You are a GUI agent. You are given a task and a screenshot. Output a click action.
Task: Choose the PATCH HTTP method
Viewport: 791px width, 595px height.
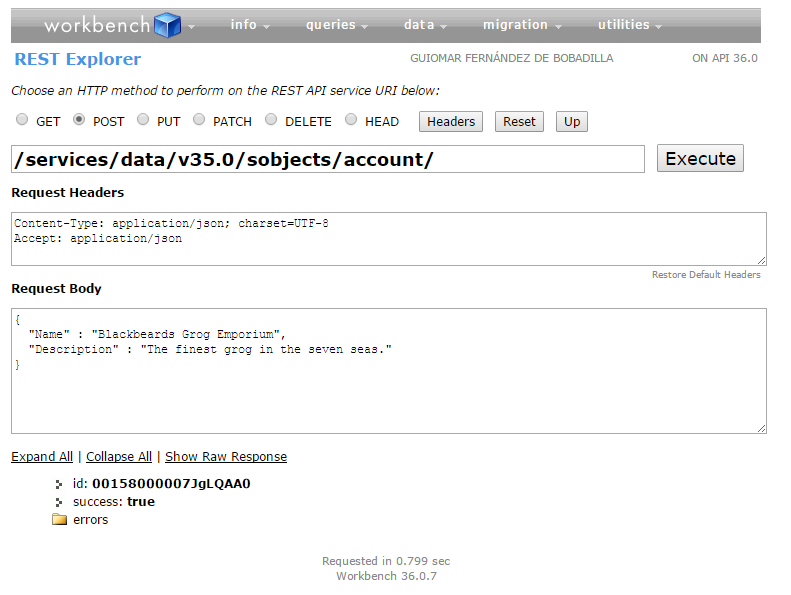[x=199, y=120]
